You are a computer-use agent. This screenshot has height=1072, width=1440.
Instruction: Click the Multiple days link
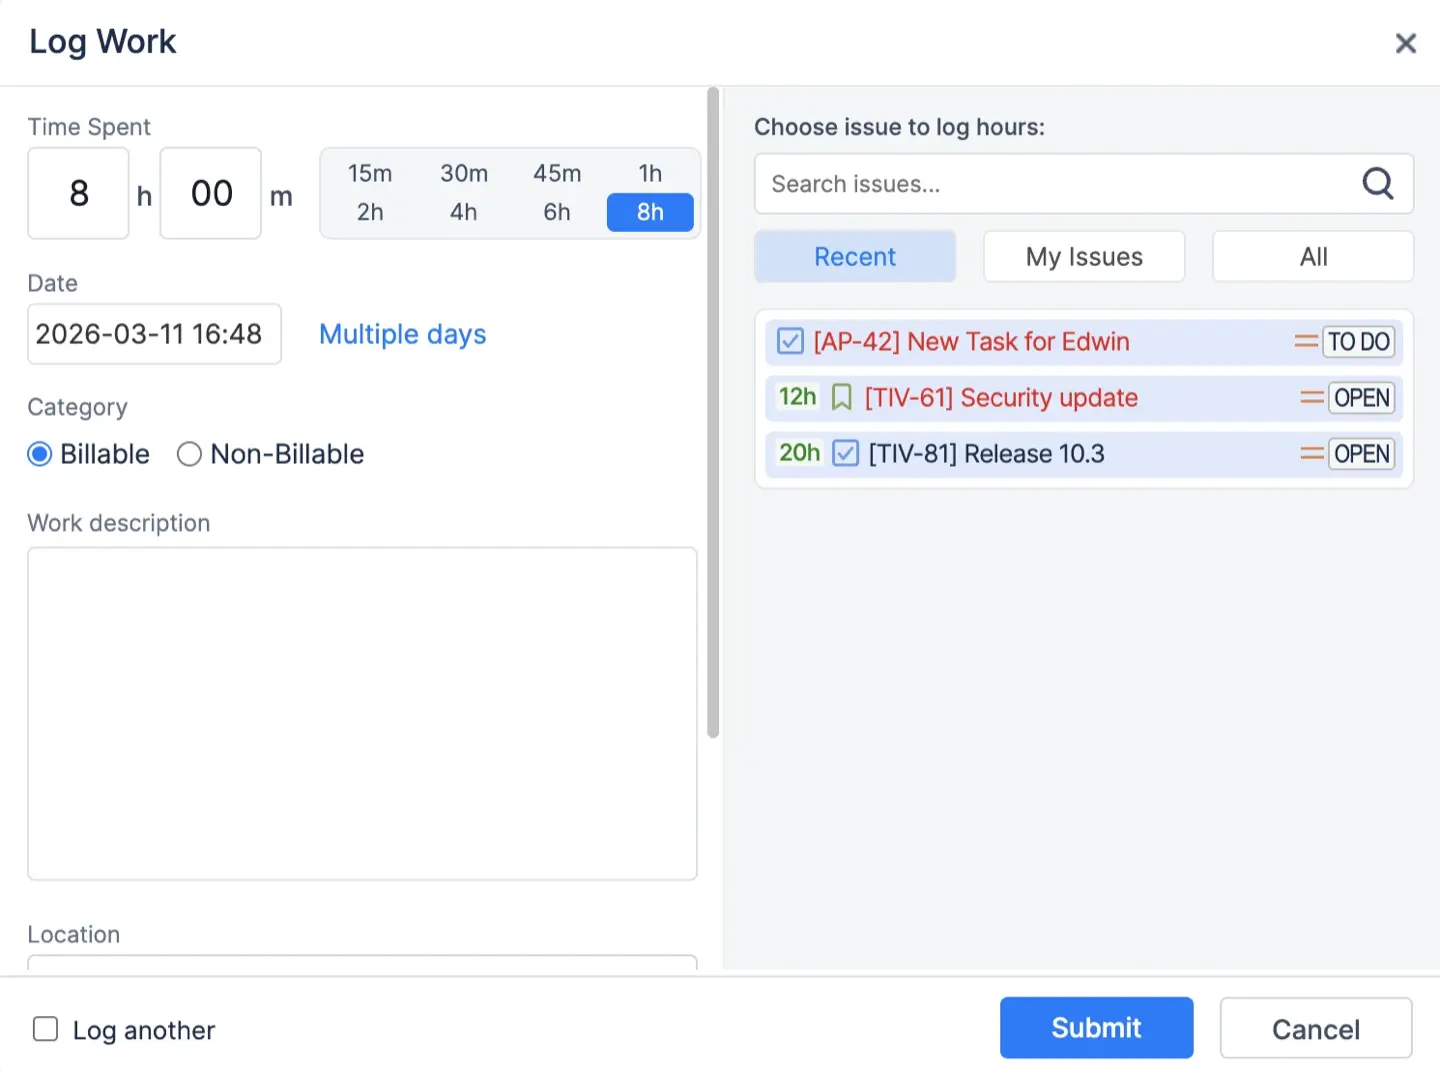[402, 334]
